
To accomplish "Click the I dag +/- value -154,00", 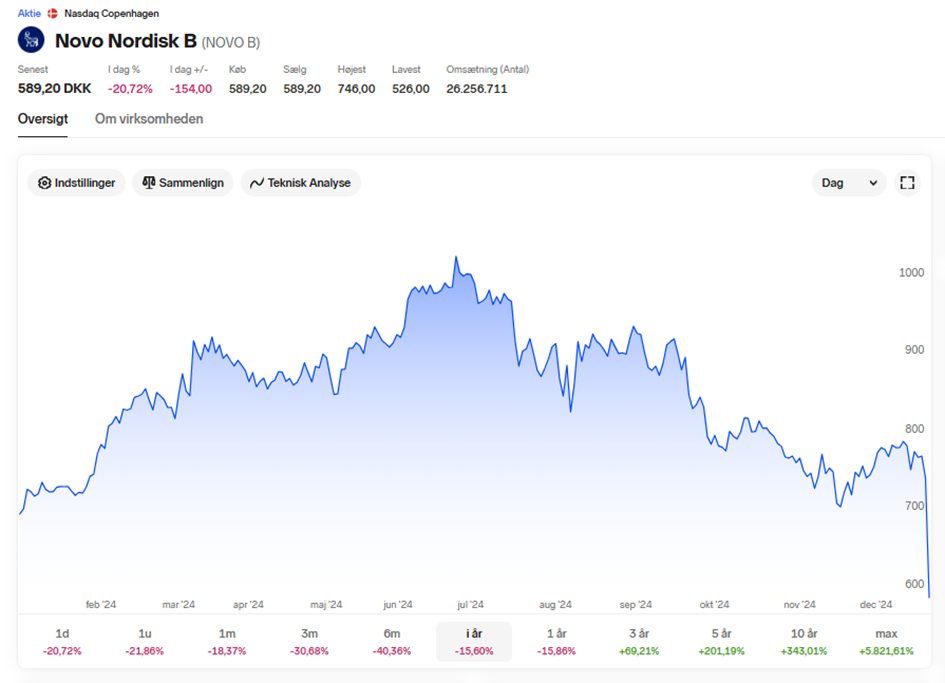I will coord(190,89).
